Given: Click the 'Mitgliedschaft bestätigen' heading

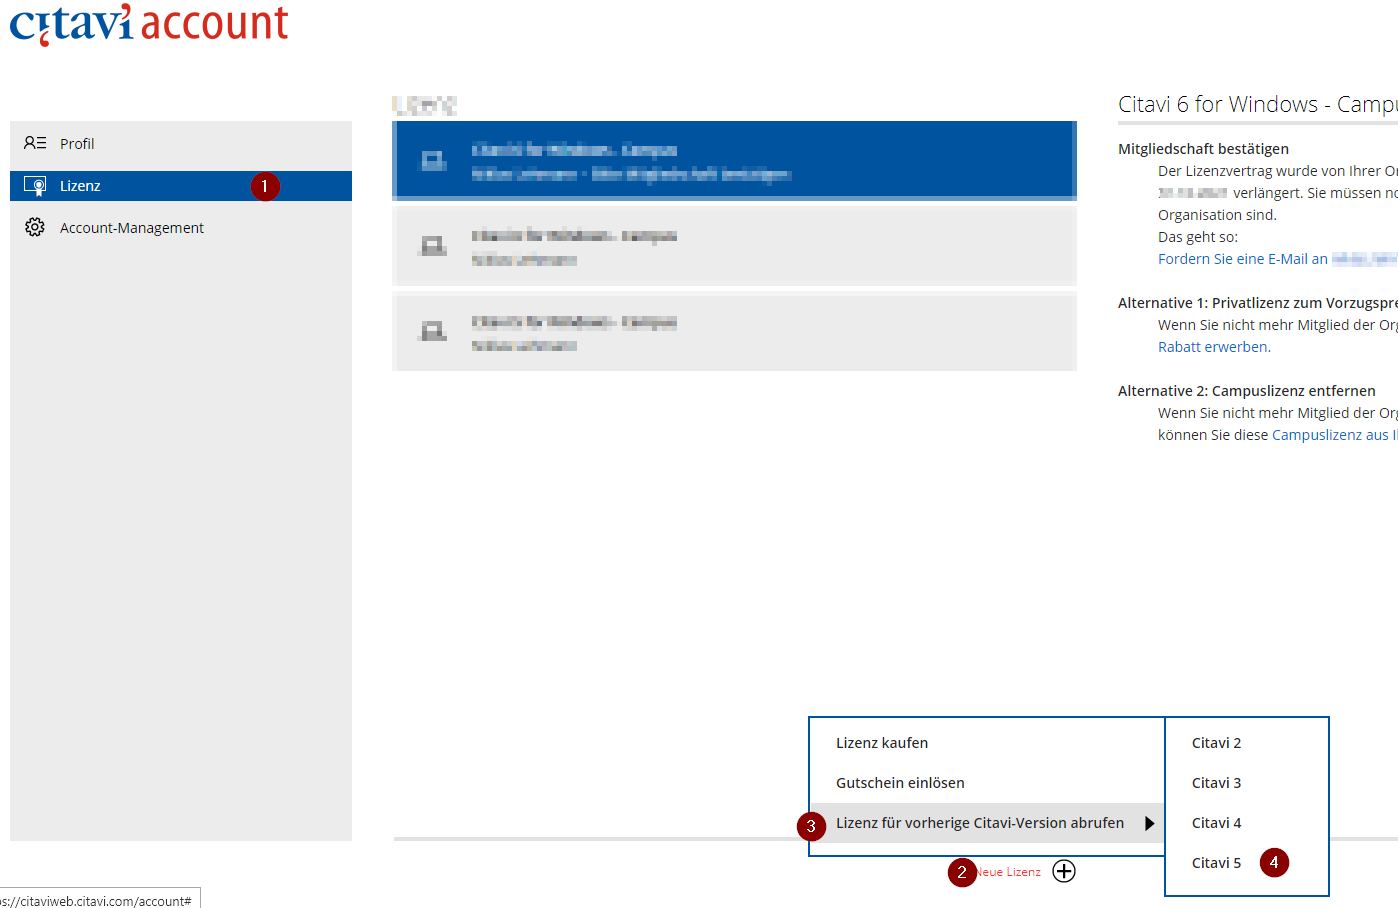Looking at the screenshot, I should [1203, 149].
